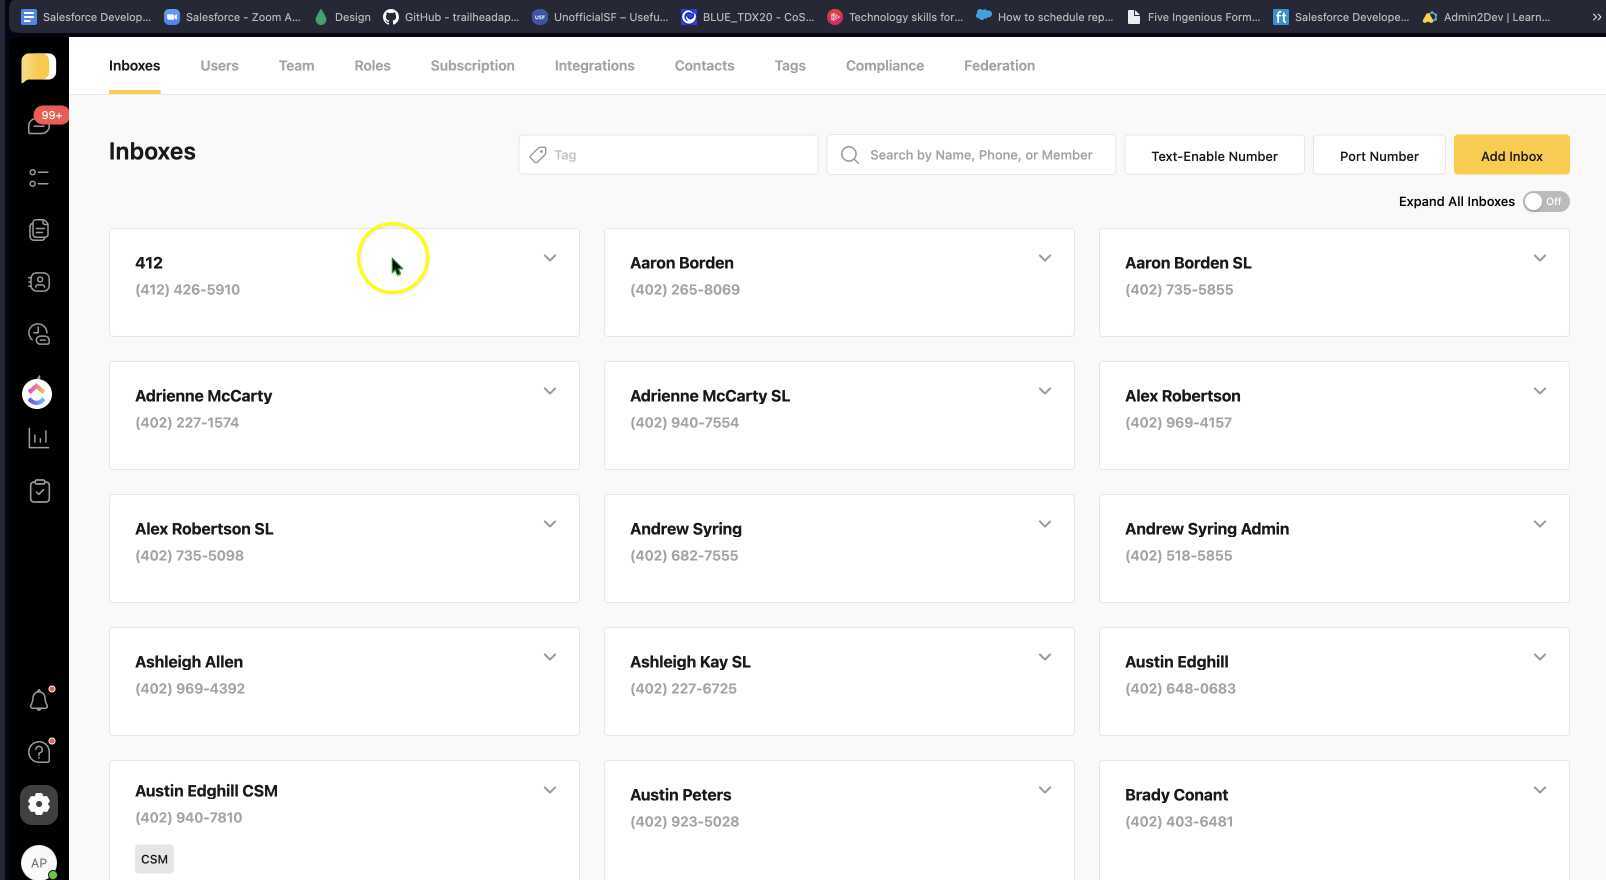Open the analytics bar chart icon

[39, 438]
